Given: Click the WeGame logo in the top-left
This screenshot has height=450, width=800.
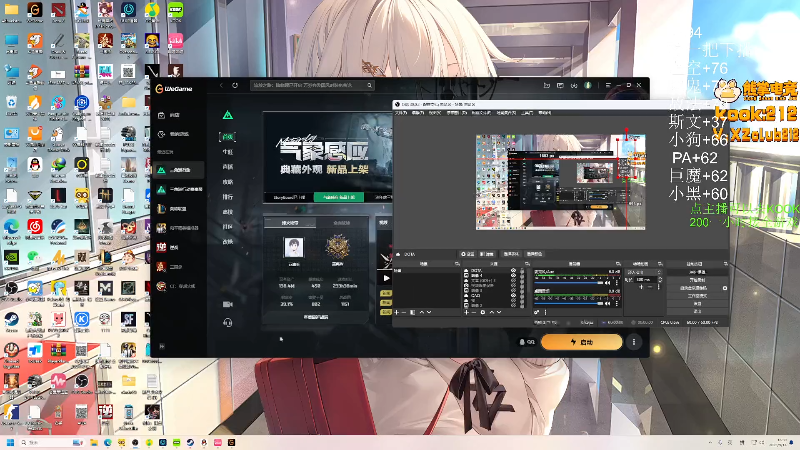Looking at the screenshot, I should [x=174, y=89].
